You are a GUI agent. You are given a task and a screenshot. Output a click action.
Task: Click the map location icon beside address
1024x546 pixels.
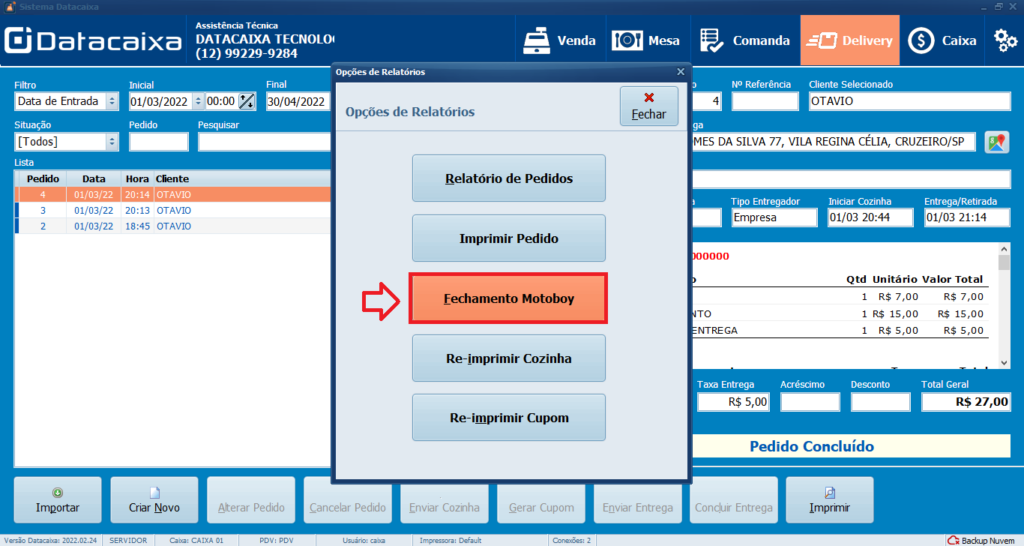(995, 142)
